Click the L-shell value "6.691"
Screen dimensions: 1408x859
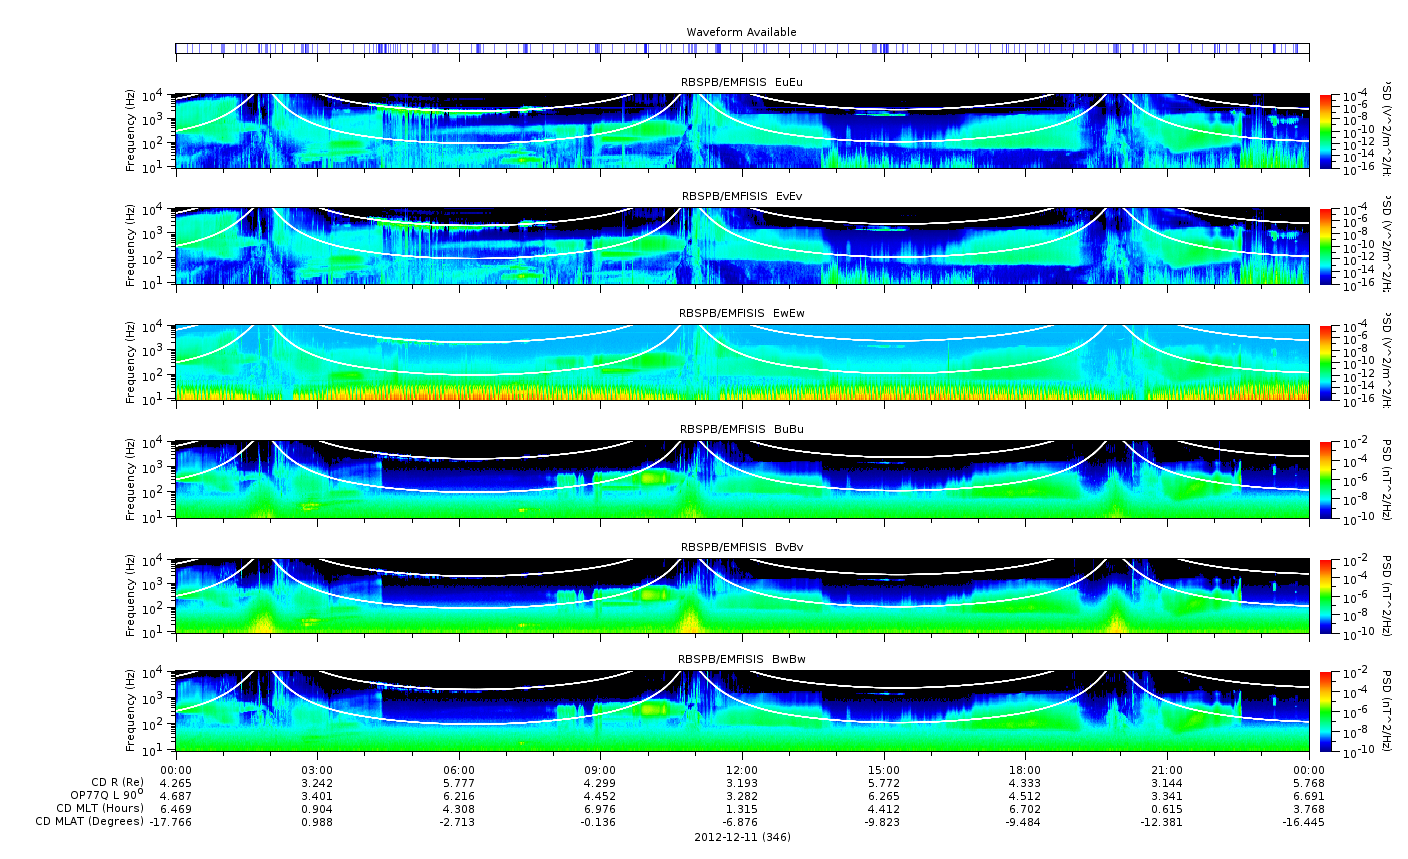[x=1309, y=796]
